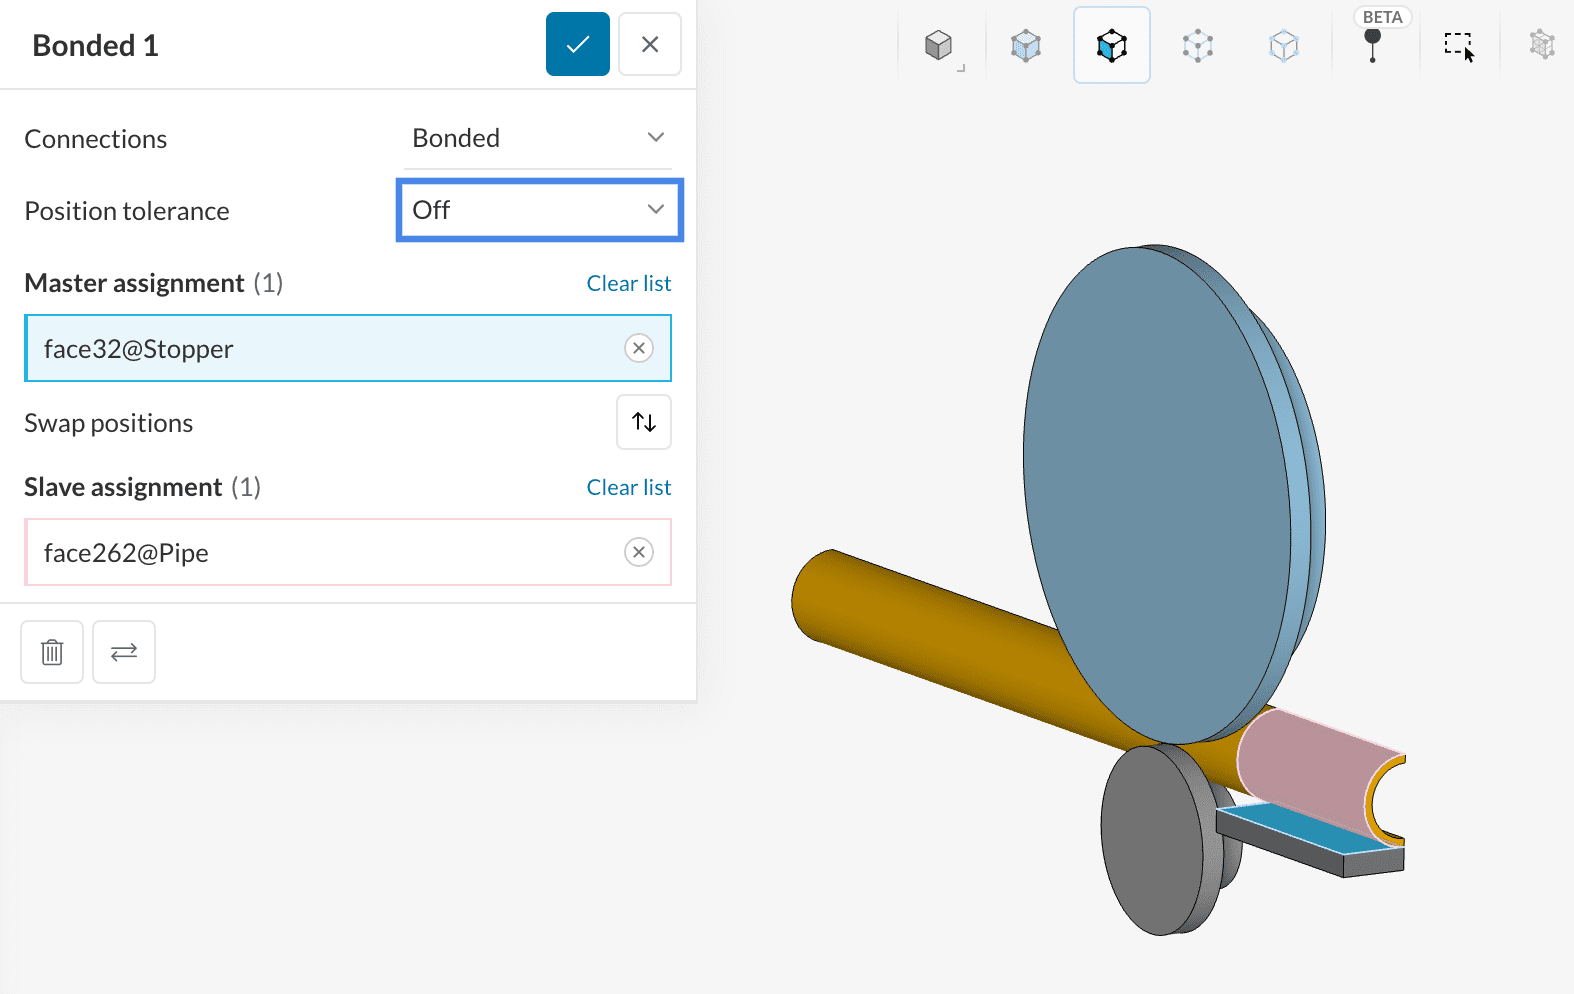Image resolution: width=1574 pixels, height=994 pixels.
Task: Activate the box selection tool
Action: pyautogui.click(x=1459, y=45)
